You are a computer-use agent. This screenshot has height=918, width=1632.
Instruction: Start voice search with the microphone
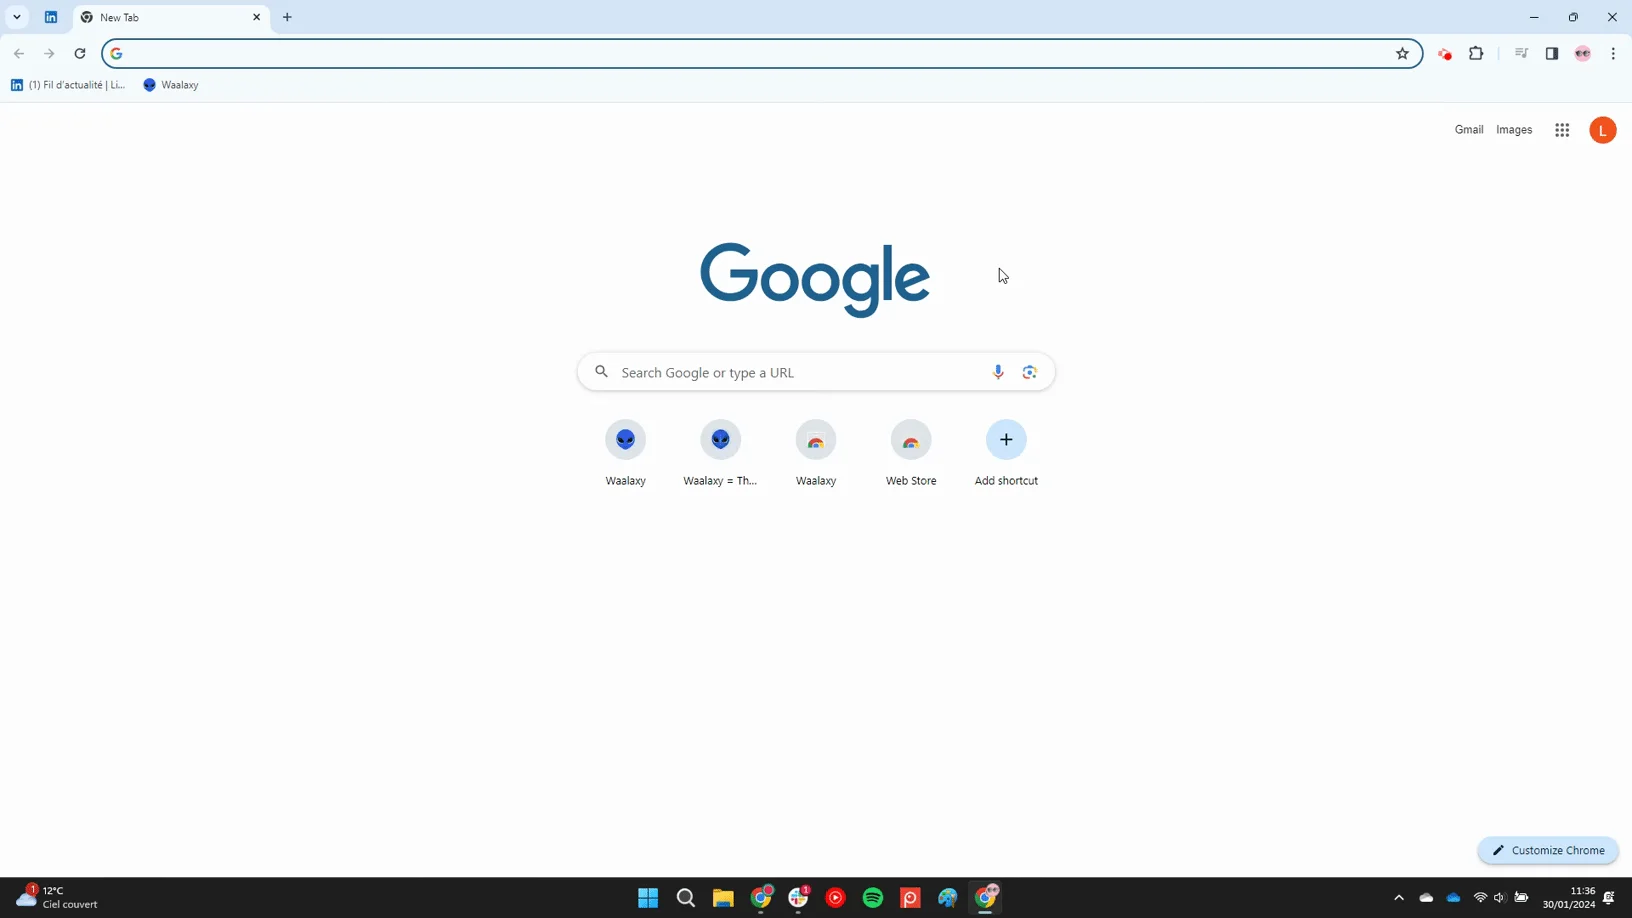pyautogui.click(x=998, y=372)
